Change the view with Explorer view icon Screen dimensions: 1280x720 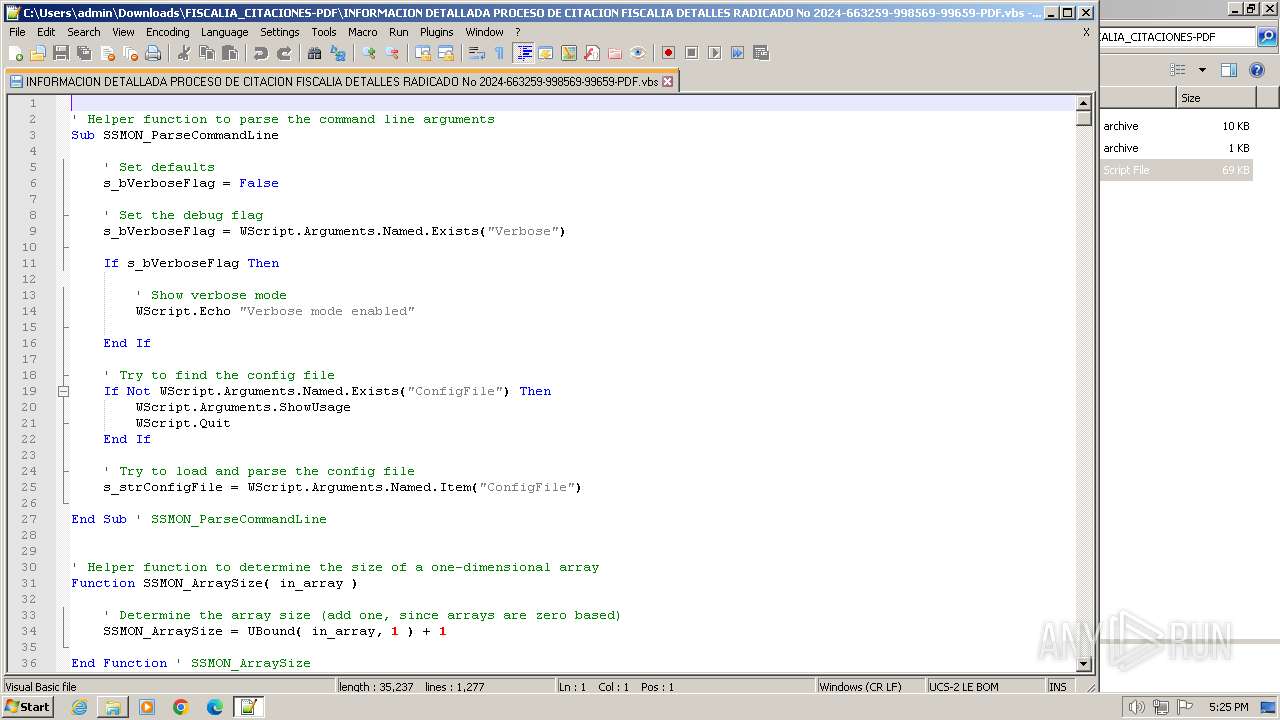point(1178,70)
